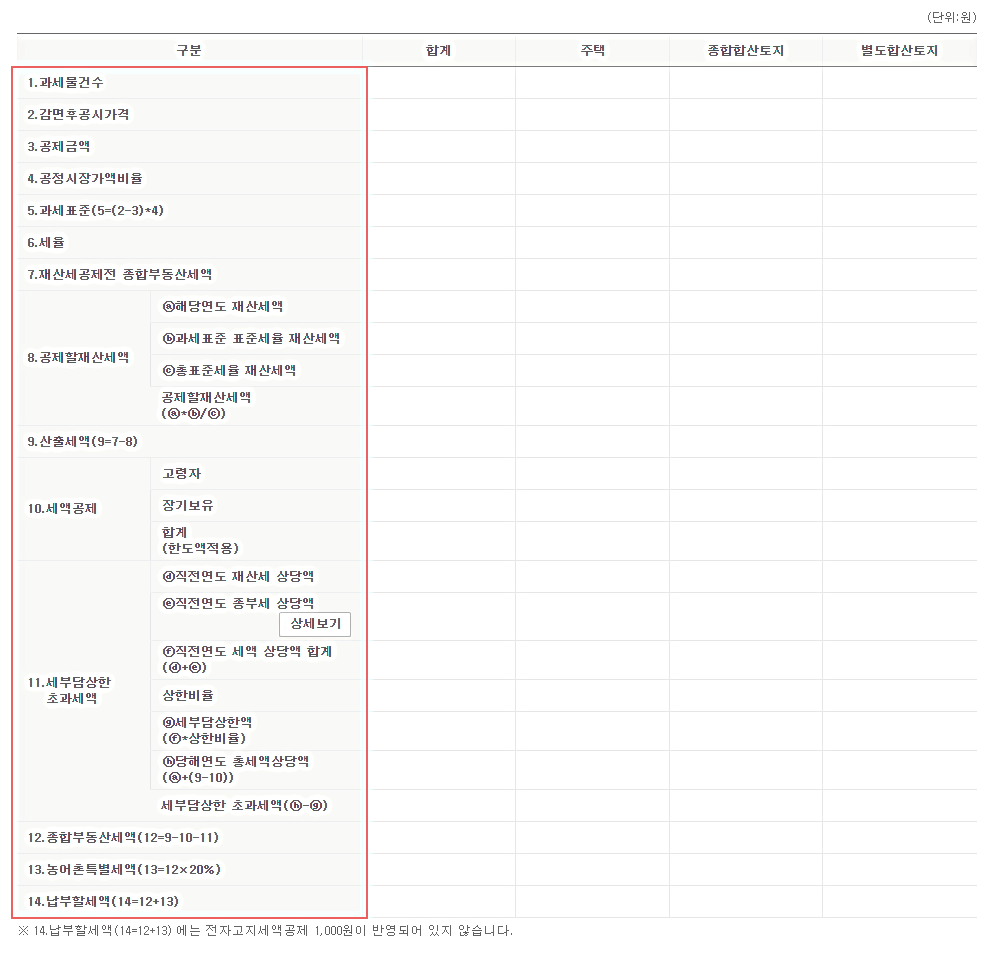
Task: Click the sub-row 공제할재산세액 (ⓐ*ⓑ/ⓒ)
Action: point(206,405)
